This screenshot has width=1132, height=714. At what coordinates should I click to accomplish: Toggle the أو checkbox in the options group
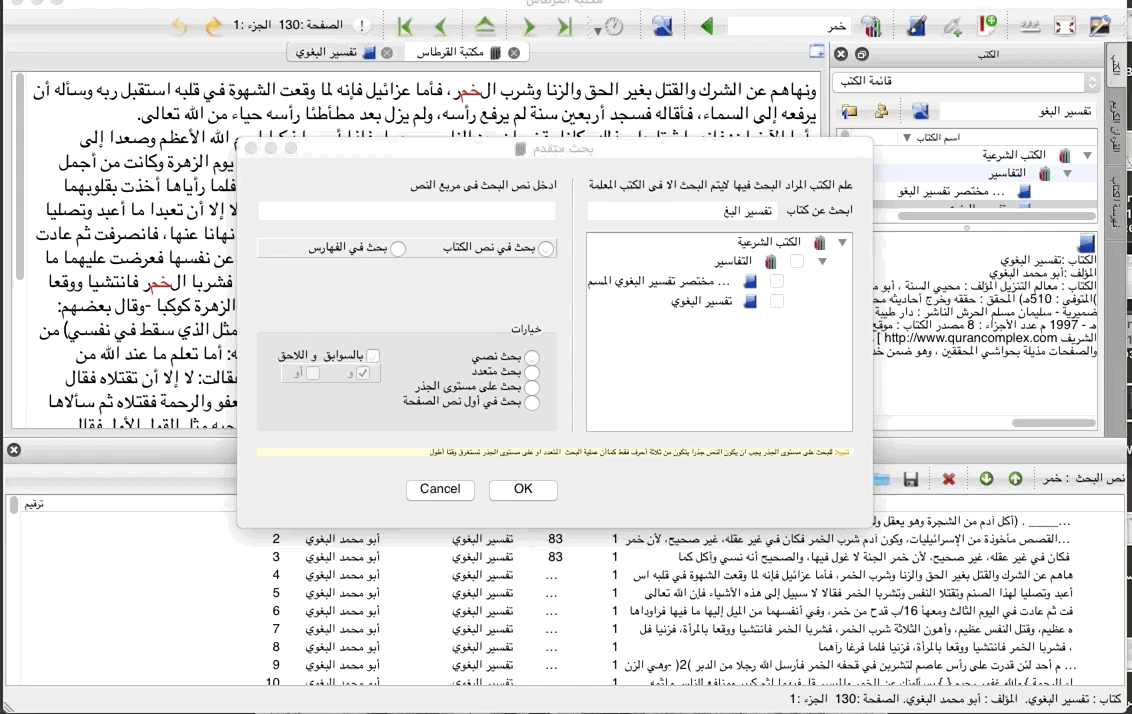(x=313, y=373)
